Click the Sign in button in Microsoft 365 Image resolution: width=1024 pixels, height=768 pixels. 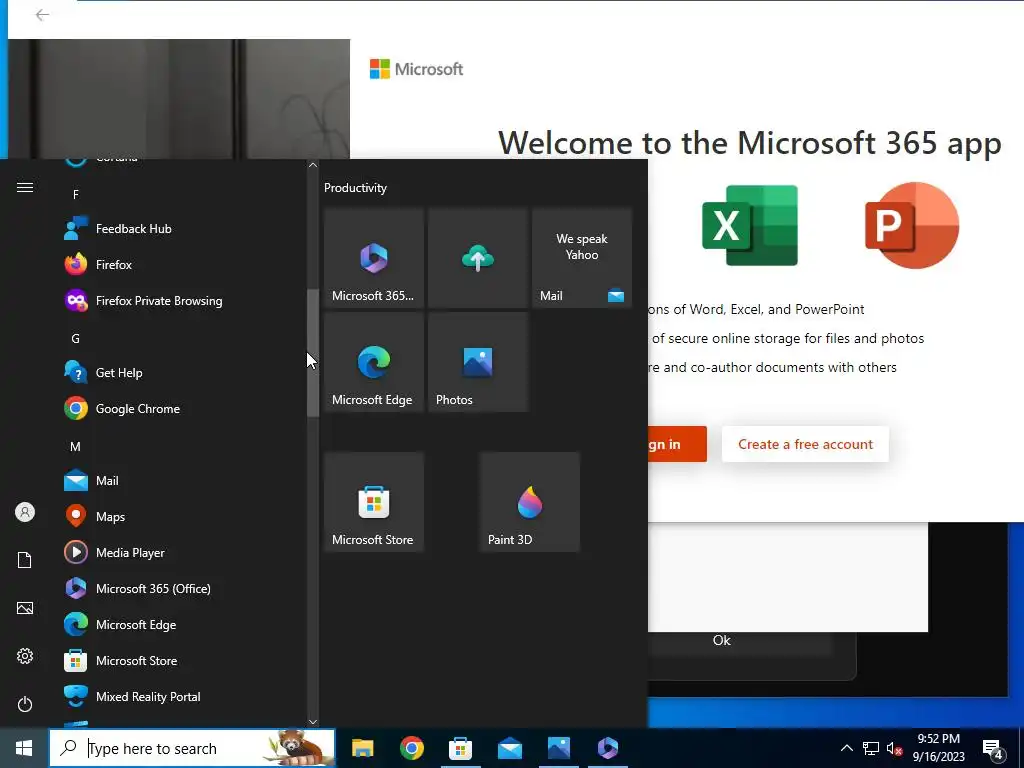[x=677, y=444]
